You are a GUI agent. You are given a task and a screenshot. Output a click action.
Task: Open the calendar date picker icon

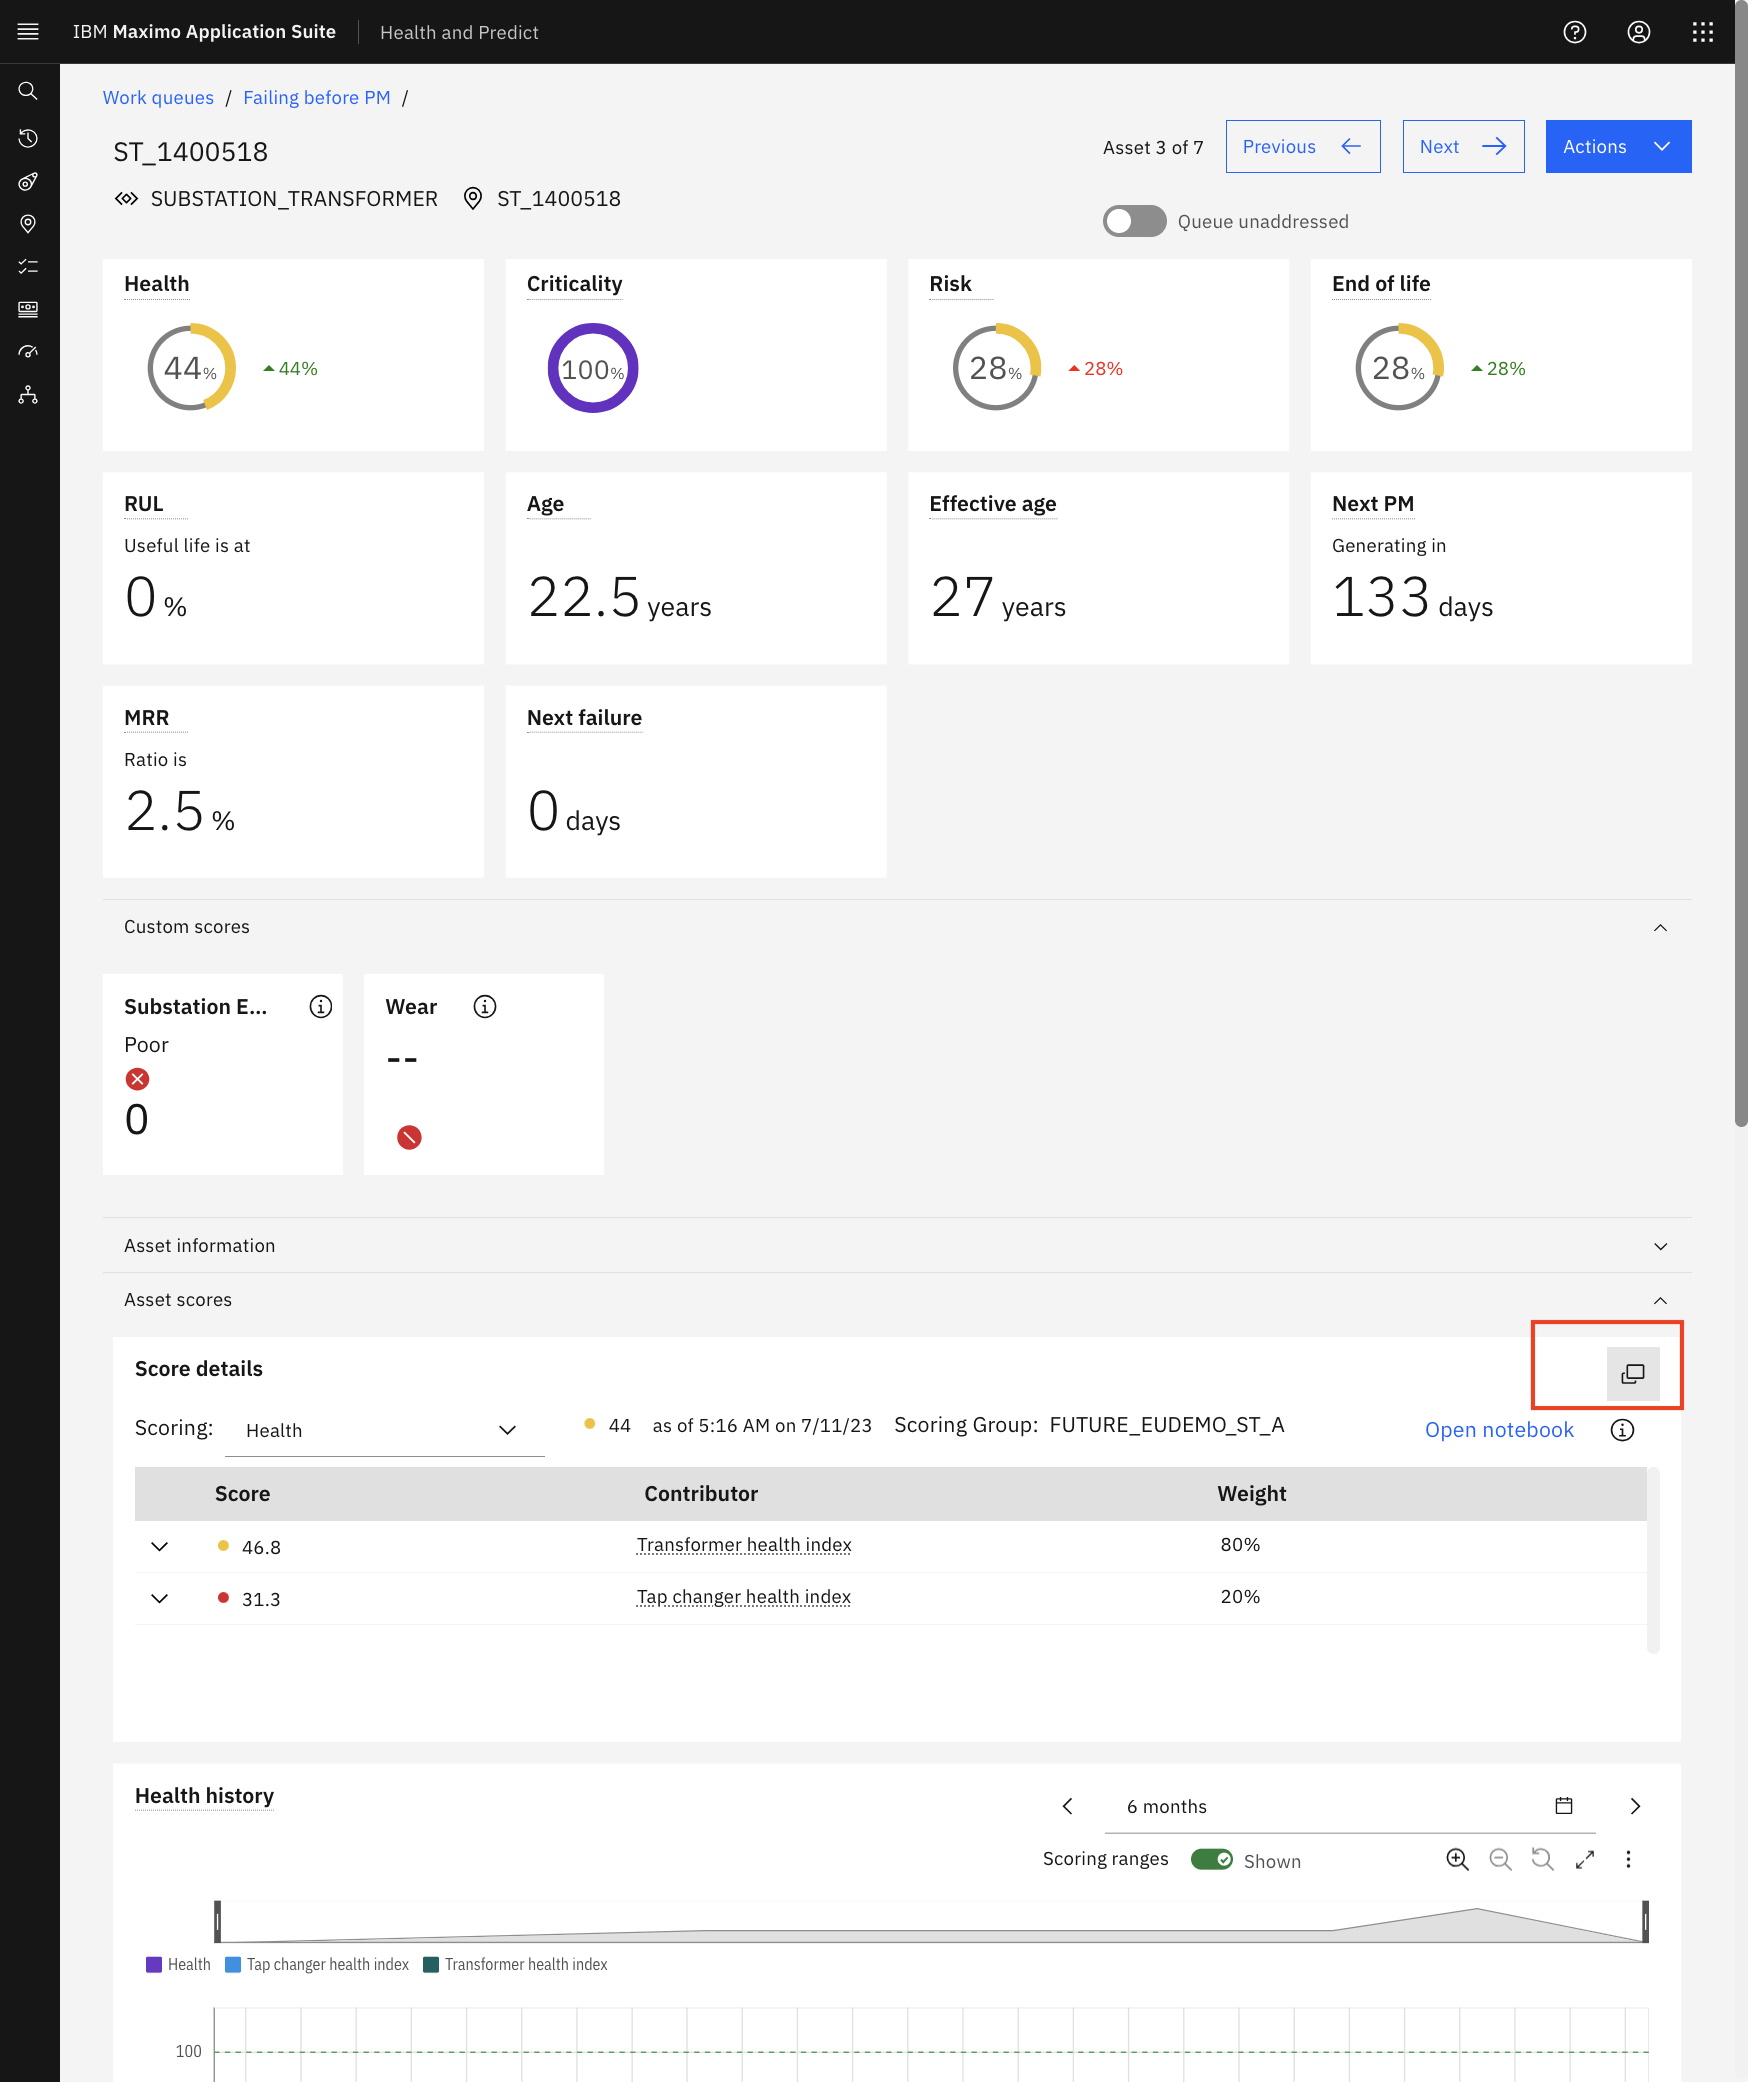coord(1564,1806)
